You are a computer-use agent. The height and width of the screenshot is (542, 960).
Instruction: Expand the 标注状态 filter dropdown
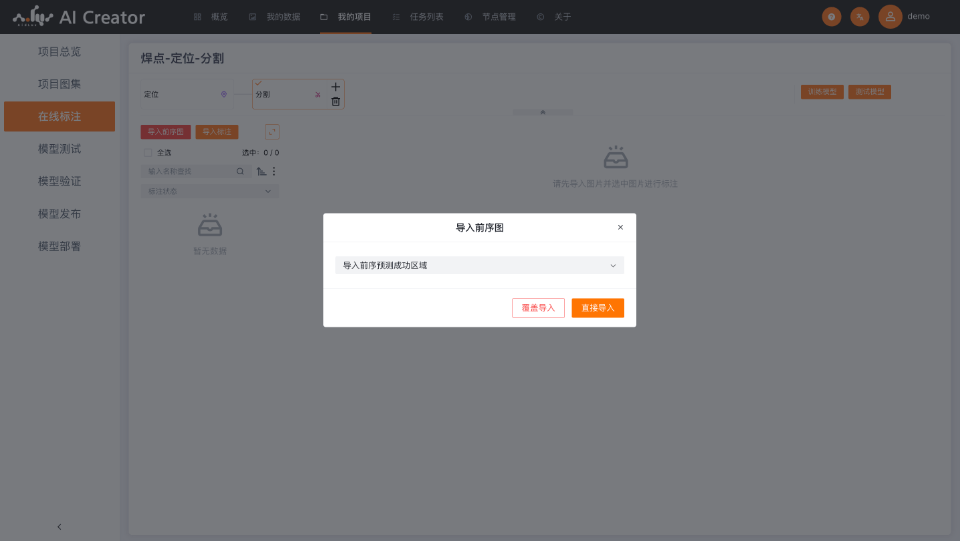(210, 191)
